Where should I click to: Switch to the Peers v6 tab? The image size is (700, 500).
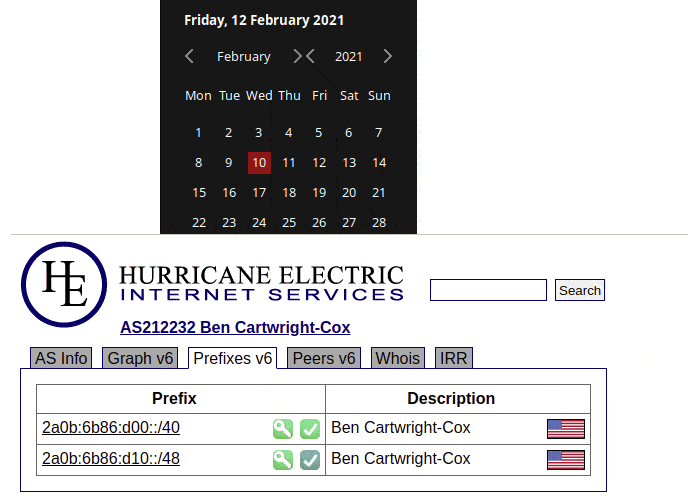(324, 358)
